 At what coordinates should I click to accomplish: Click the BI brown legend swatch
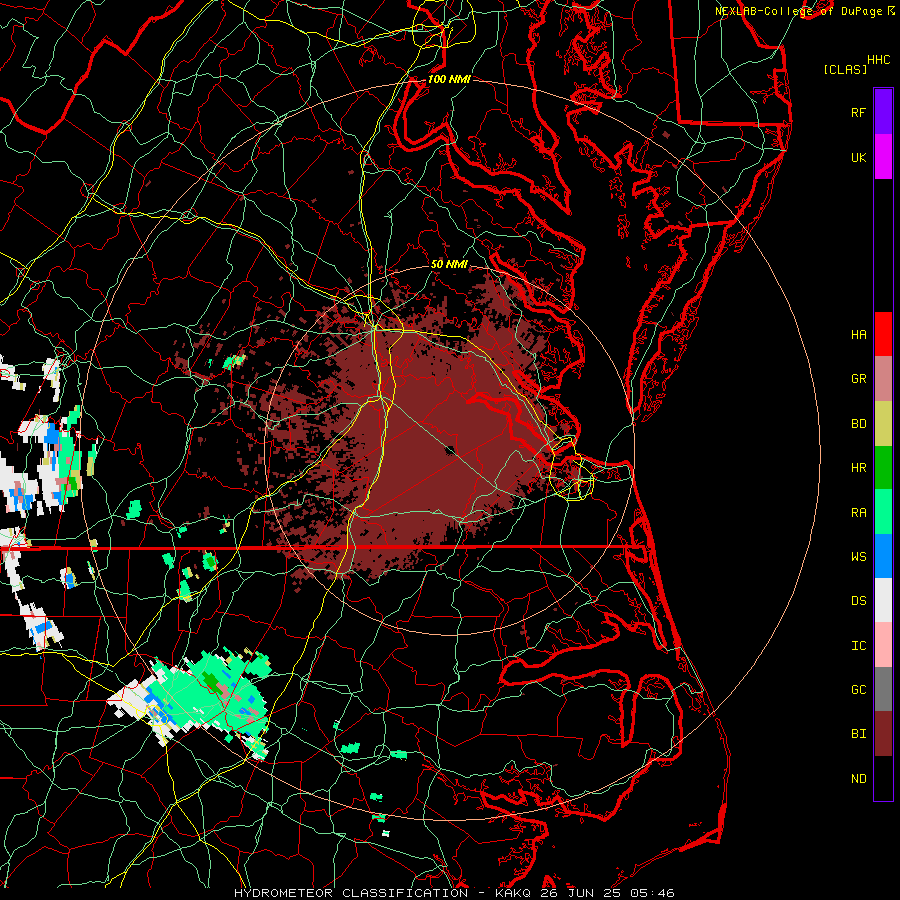(883, 734)
